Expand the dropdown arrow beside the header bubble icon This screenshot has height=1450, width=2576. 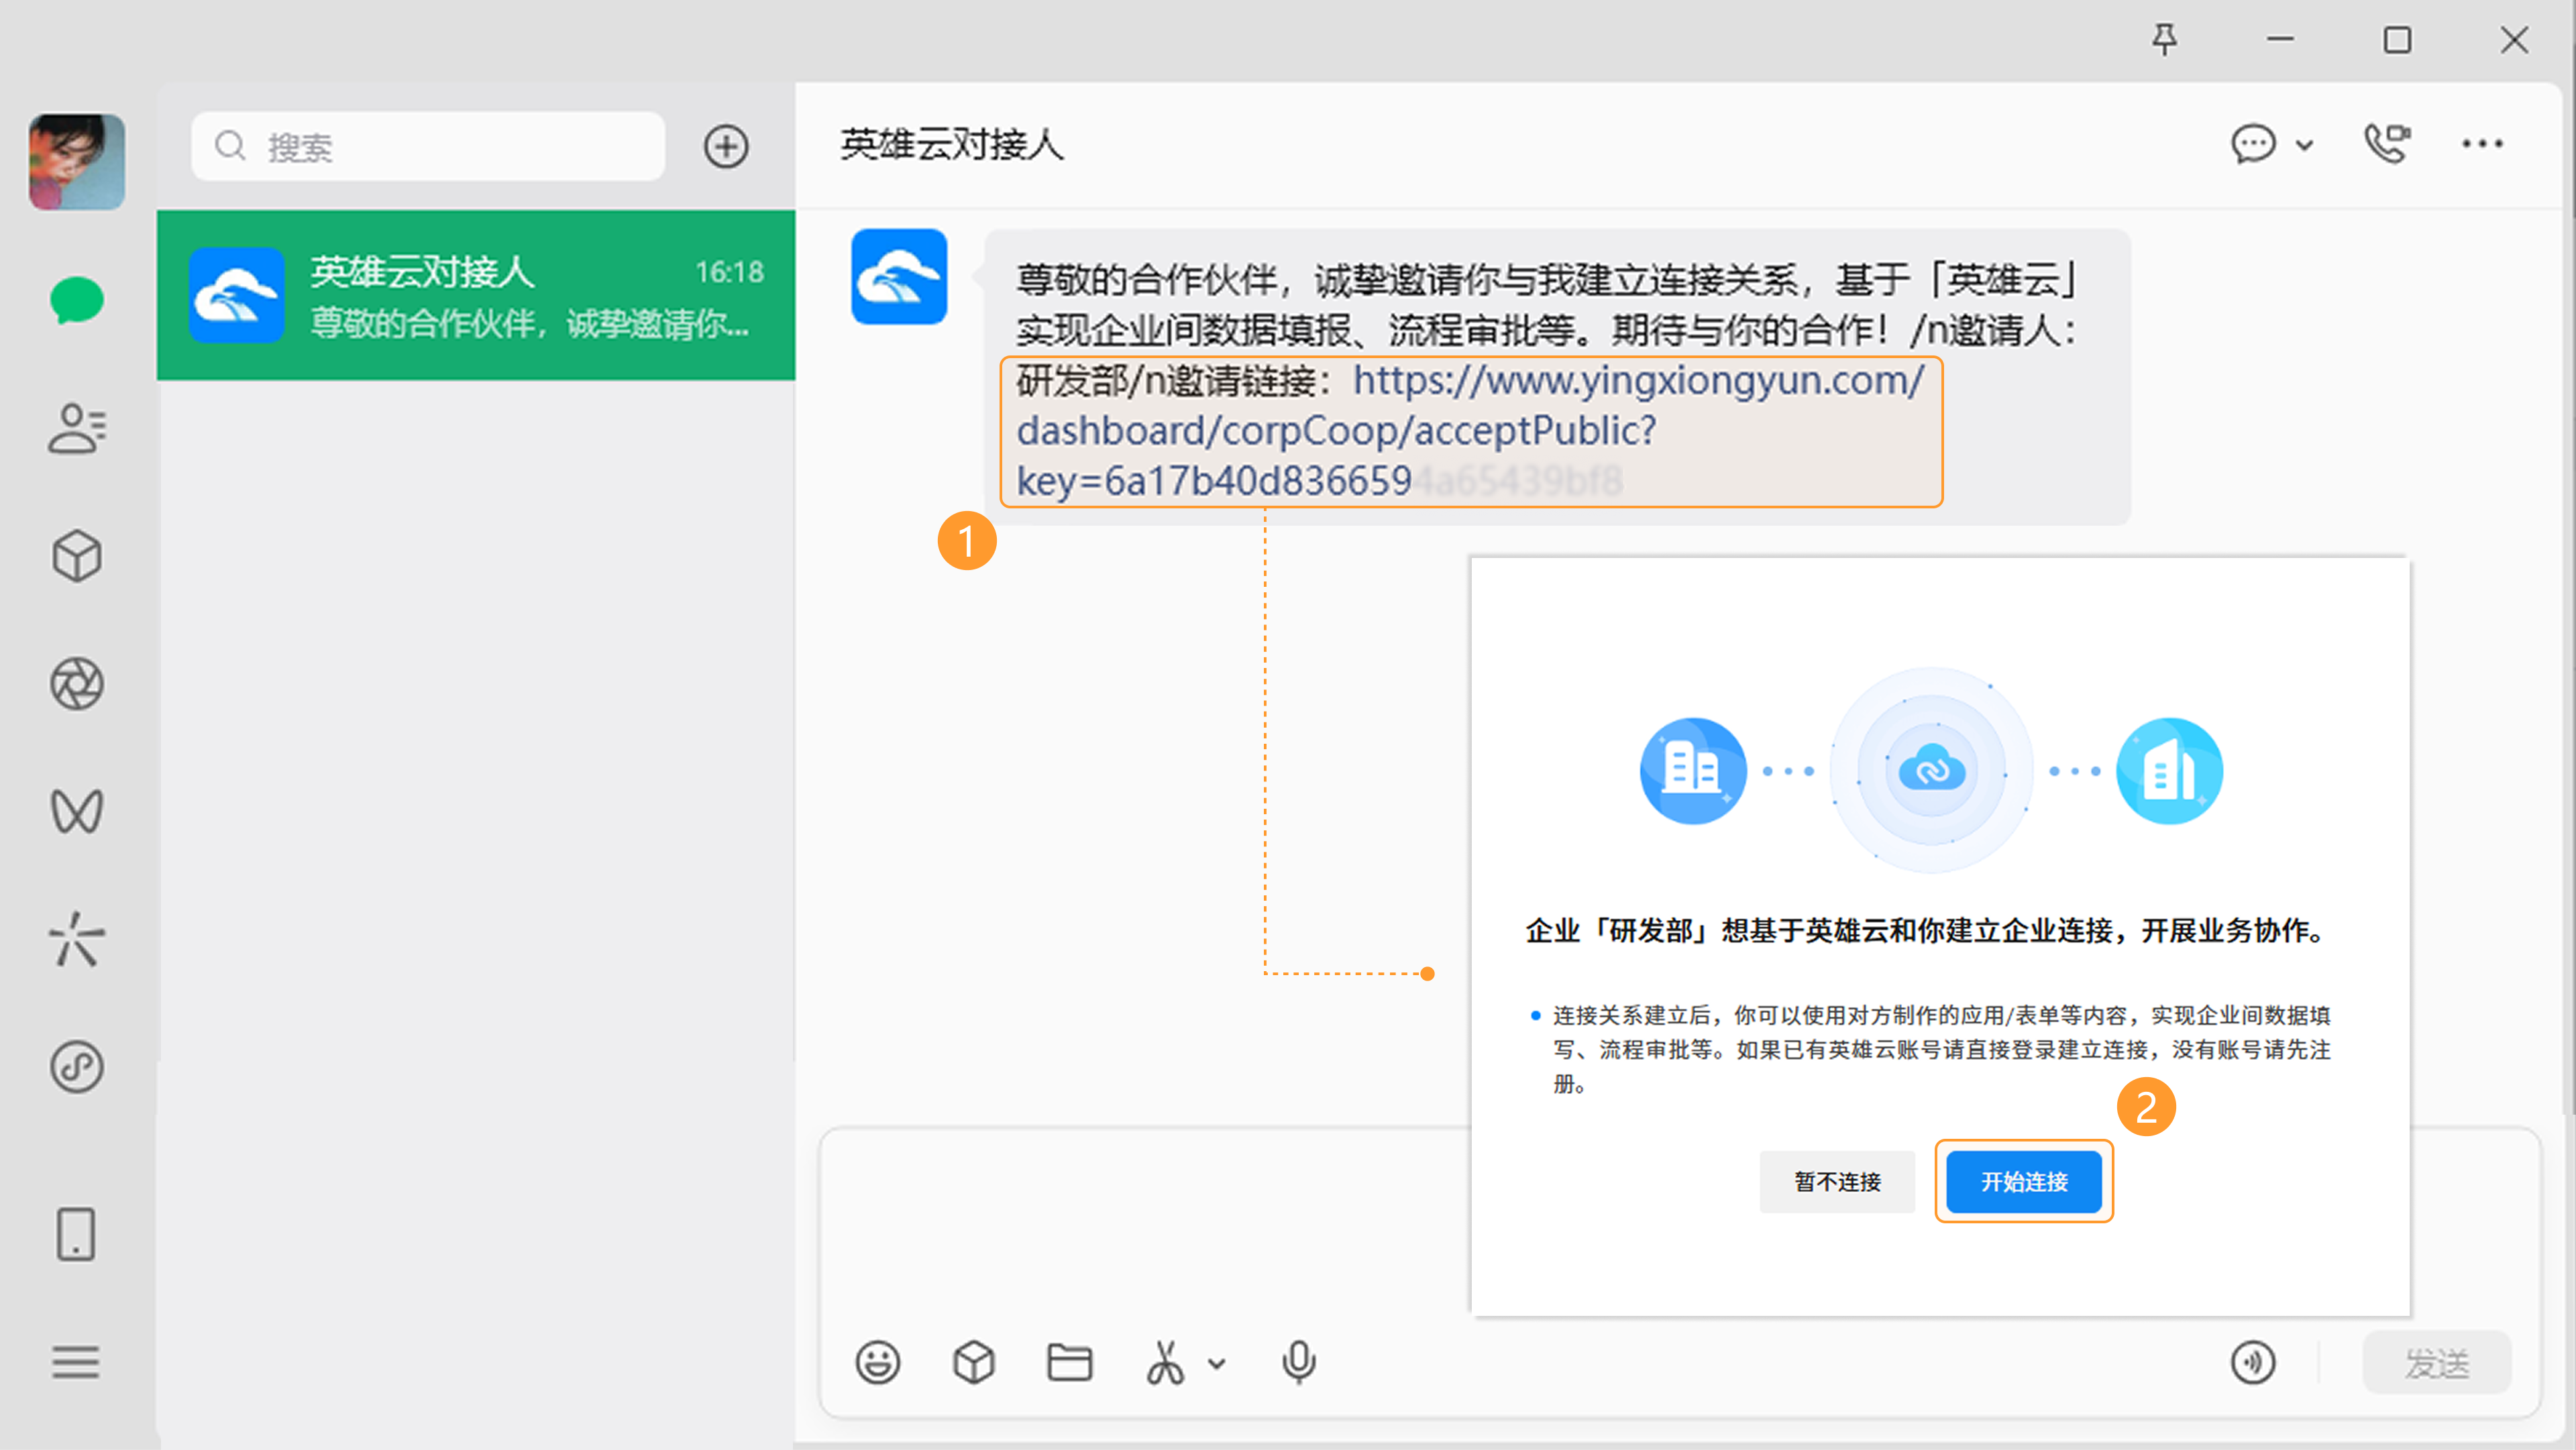(2305, 146)
